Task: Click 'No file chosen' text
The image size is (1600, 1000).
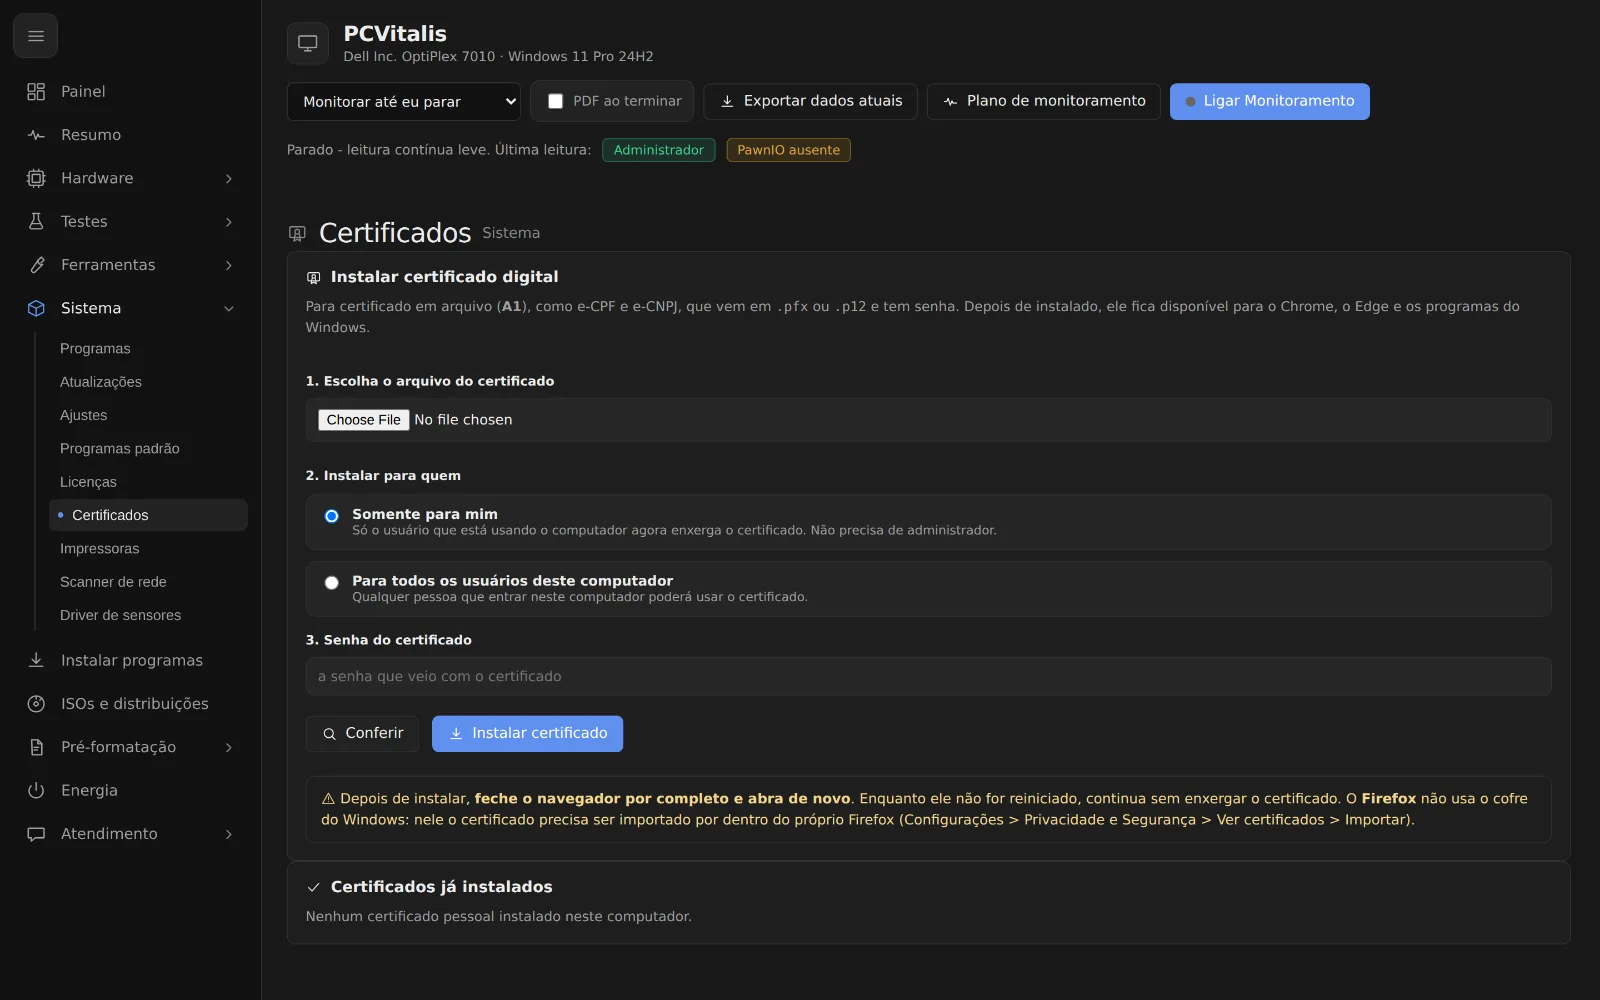Action: [463, 420]
